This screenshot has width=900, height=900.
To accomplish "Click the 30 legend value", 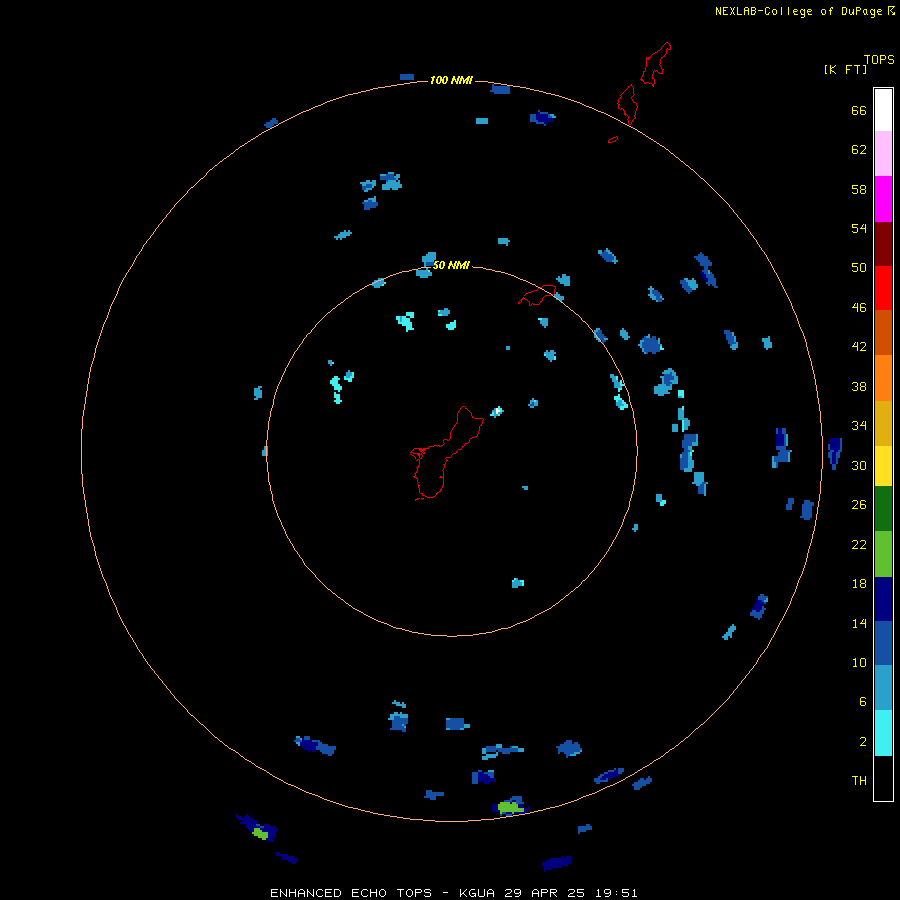I will [x=859, y=465].
